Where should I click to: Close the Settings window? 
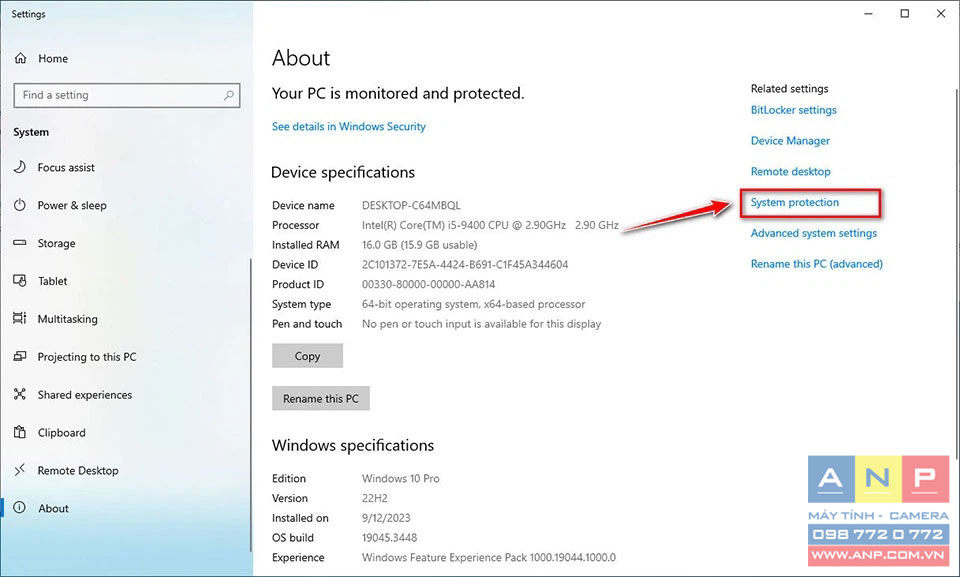pyautogui.click(x=941, y=13)
